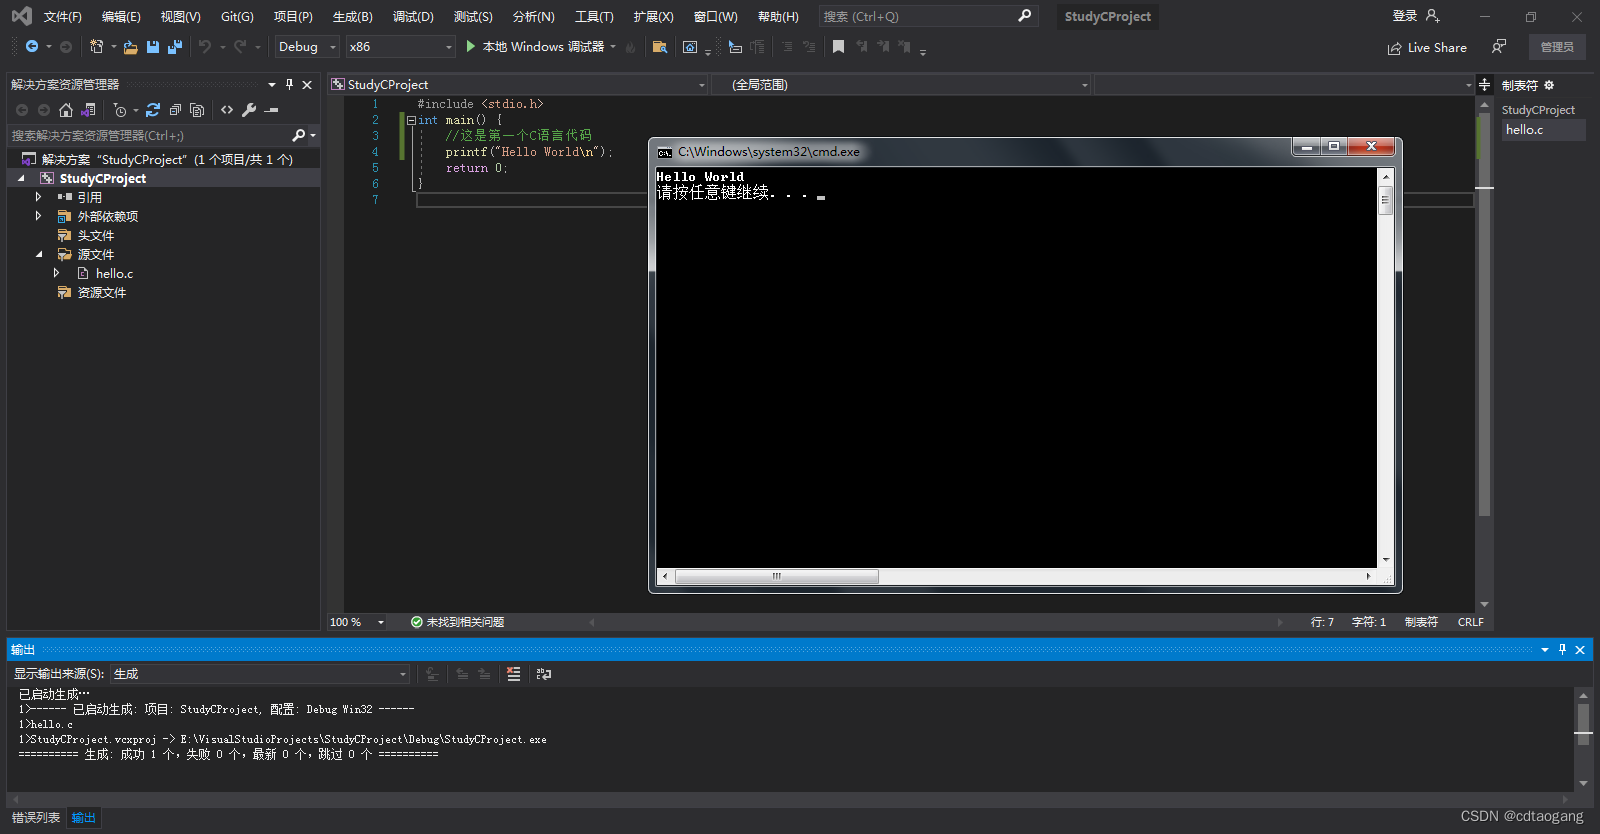Click the collapse all icon in Solution Explorer
Viewport: 1600px width, 834px height.
(175, 110)
